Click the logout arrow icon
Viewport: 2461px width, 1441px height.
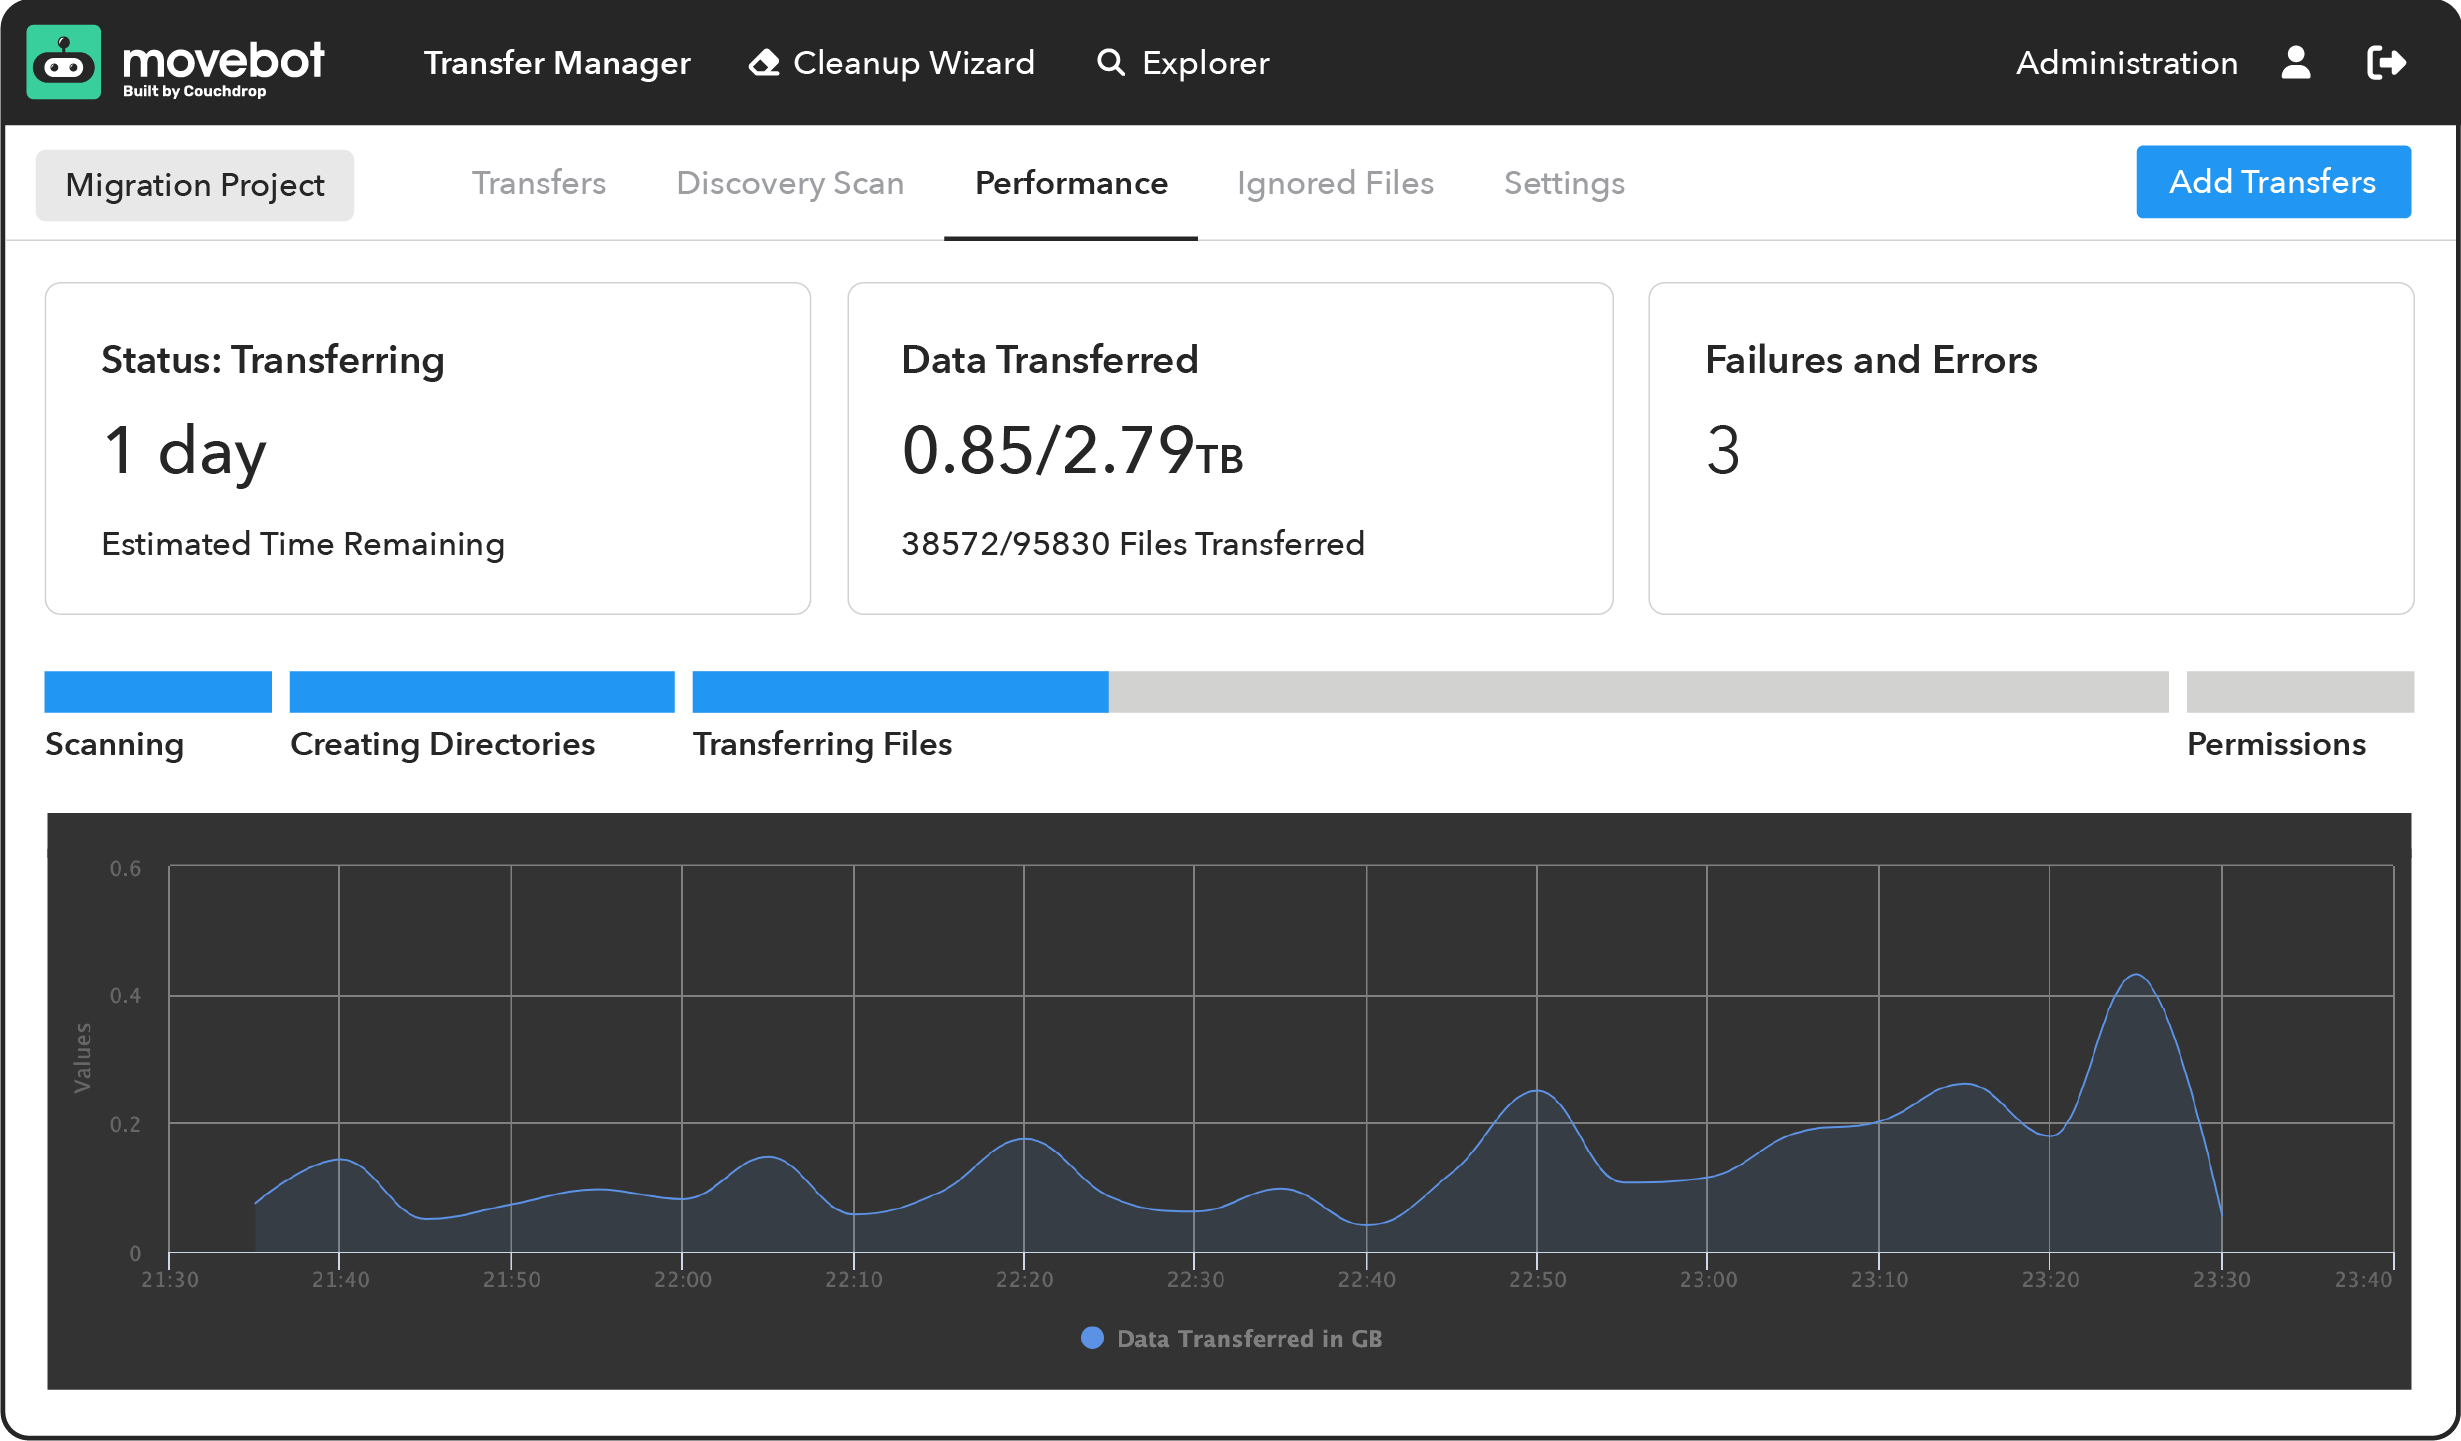2386,63
